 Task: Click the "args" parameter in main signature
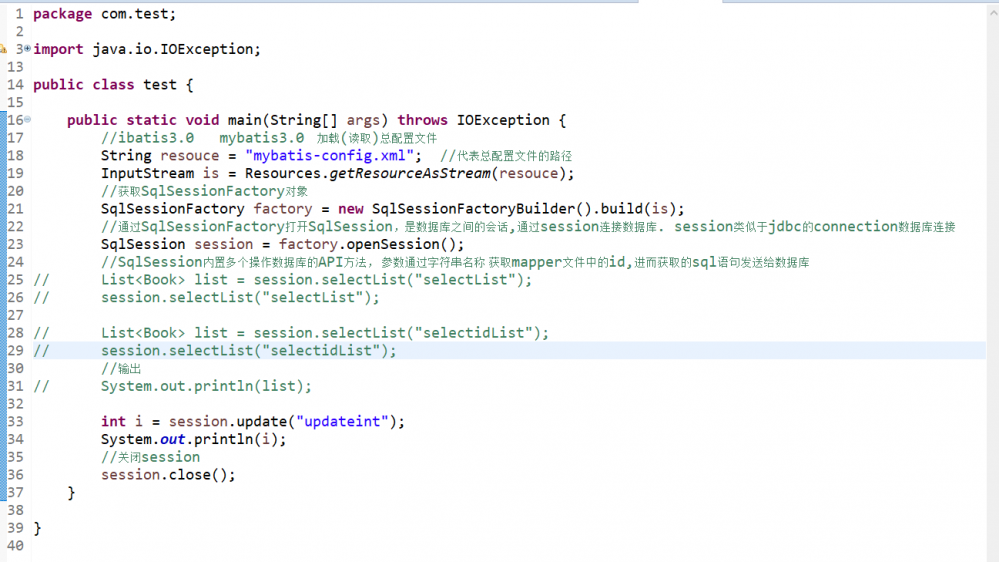pos(363,120)
